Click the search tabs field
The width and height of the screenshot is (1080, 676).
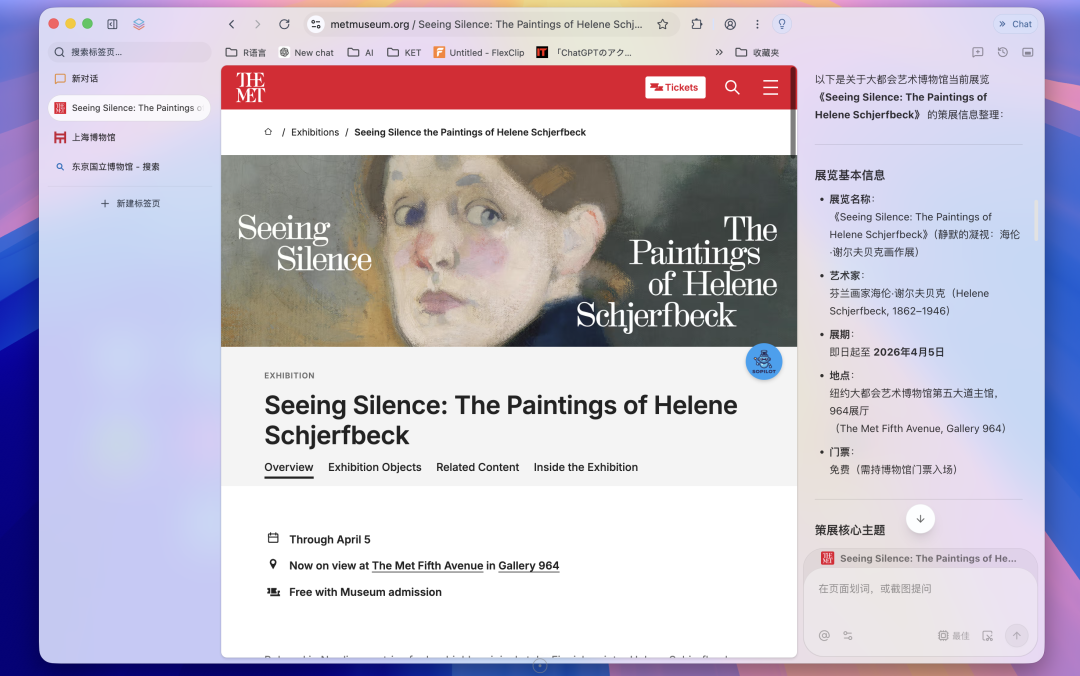click(130, 52)
